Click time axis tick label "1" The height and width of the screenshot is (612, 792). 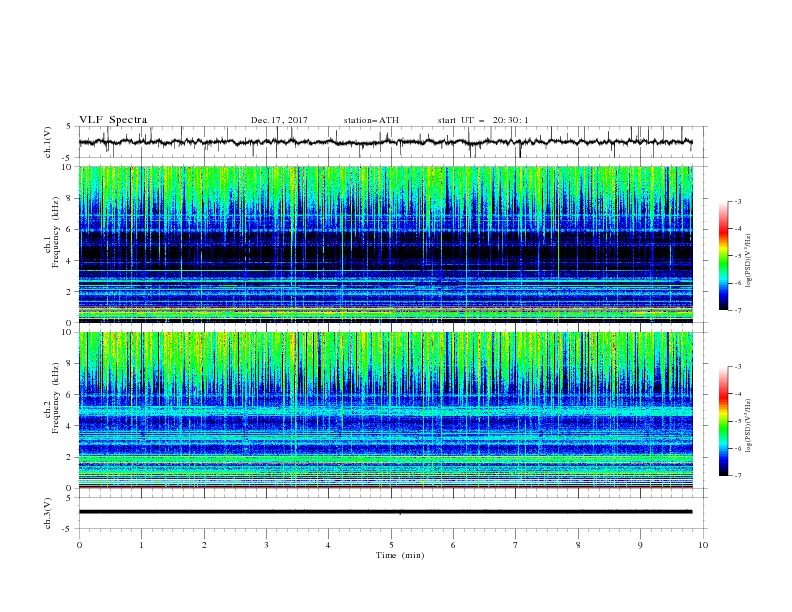tap(141, 545)
